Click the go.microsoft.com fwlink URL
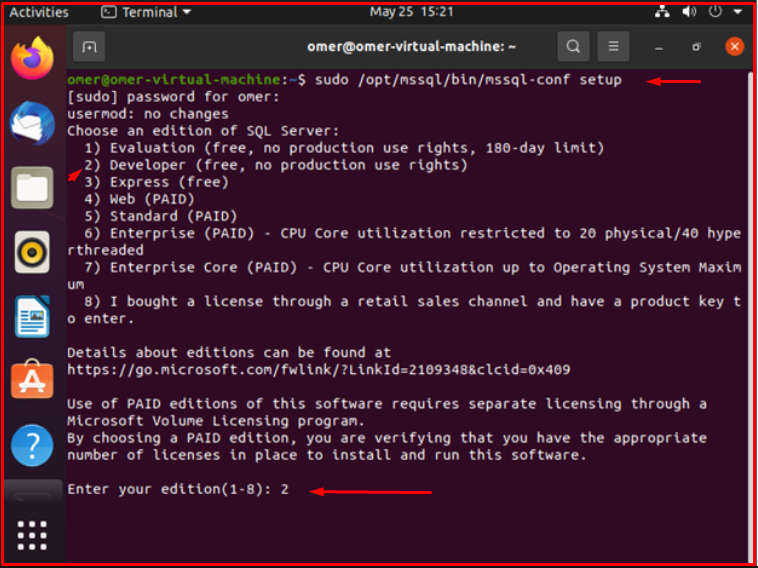Viewport: 758px width, 568px height. tap(319, 370)
